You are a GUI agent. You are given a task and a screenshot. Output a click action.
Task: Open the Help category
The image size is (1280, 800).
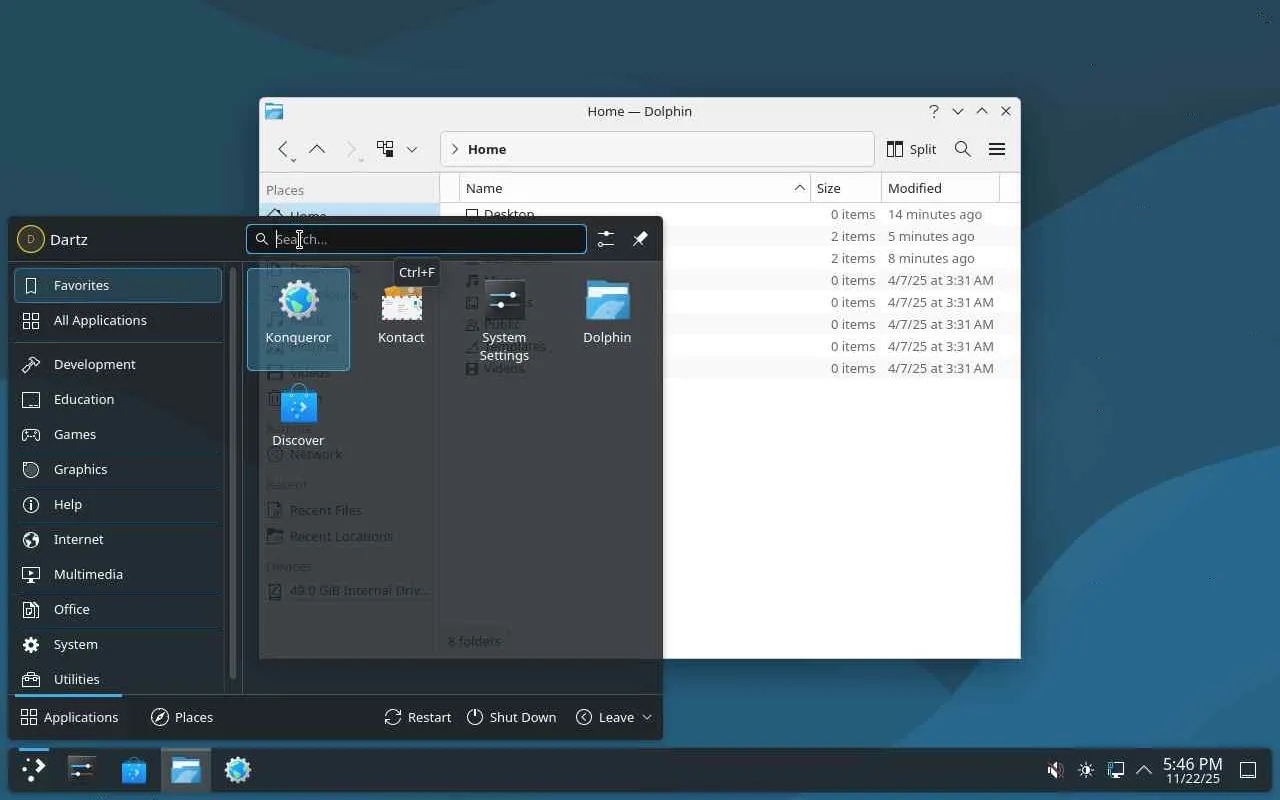coord(118,504)
